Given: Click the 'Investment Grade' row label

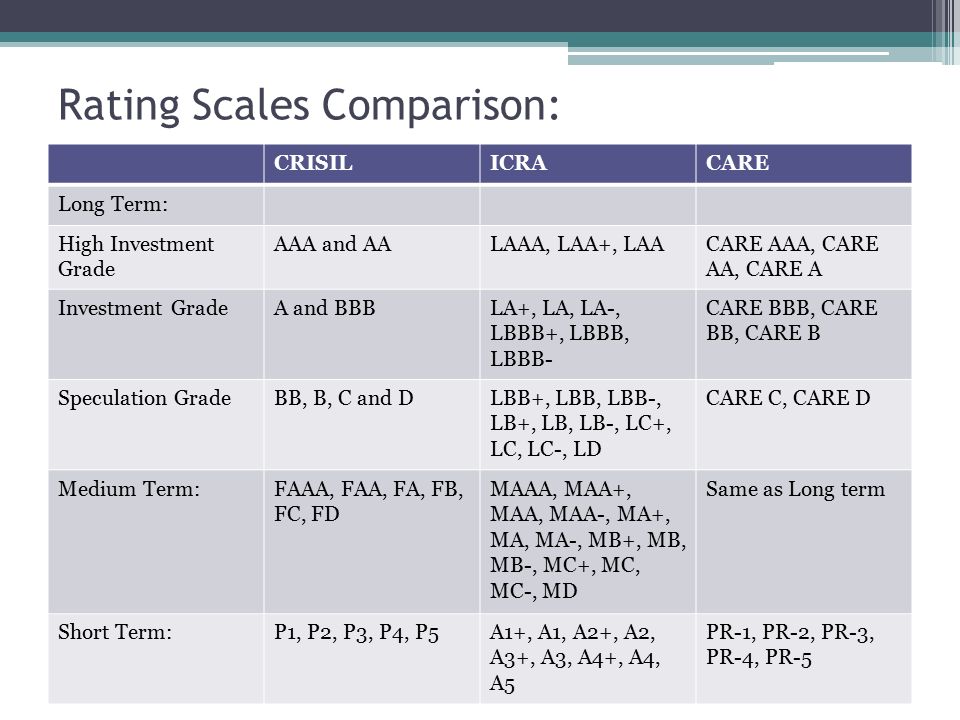Looking at the screenshot, I should 143,307.
